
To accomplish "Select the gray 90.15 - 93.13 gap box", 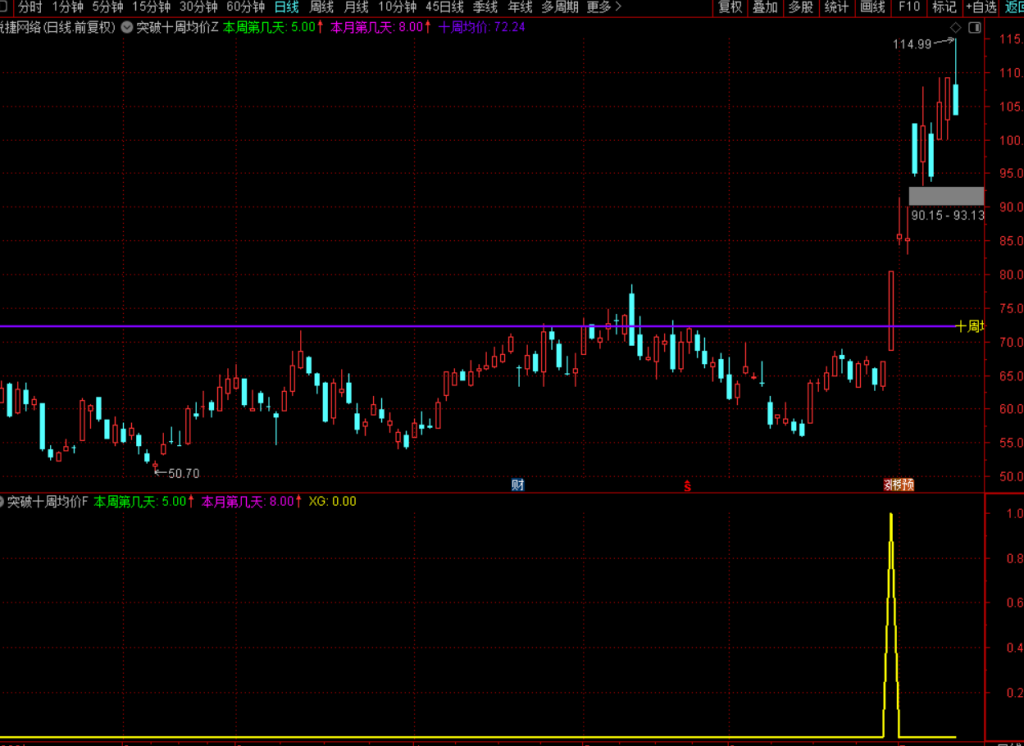I will coord(946,196).
